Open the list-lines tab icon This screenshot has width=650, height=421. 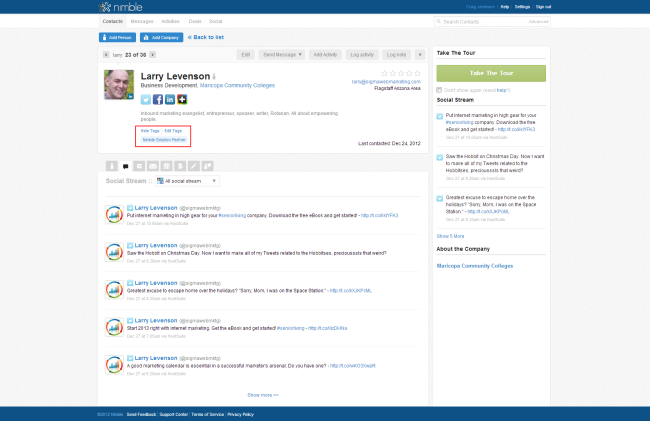139,166
